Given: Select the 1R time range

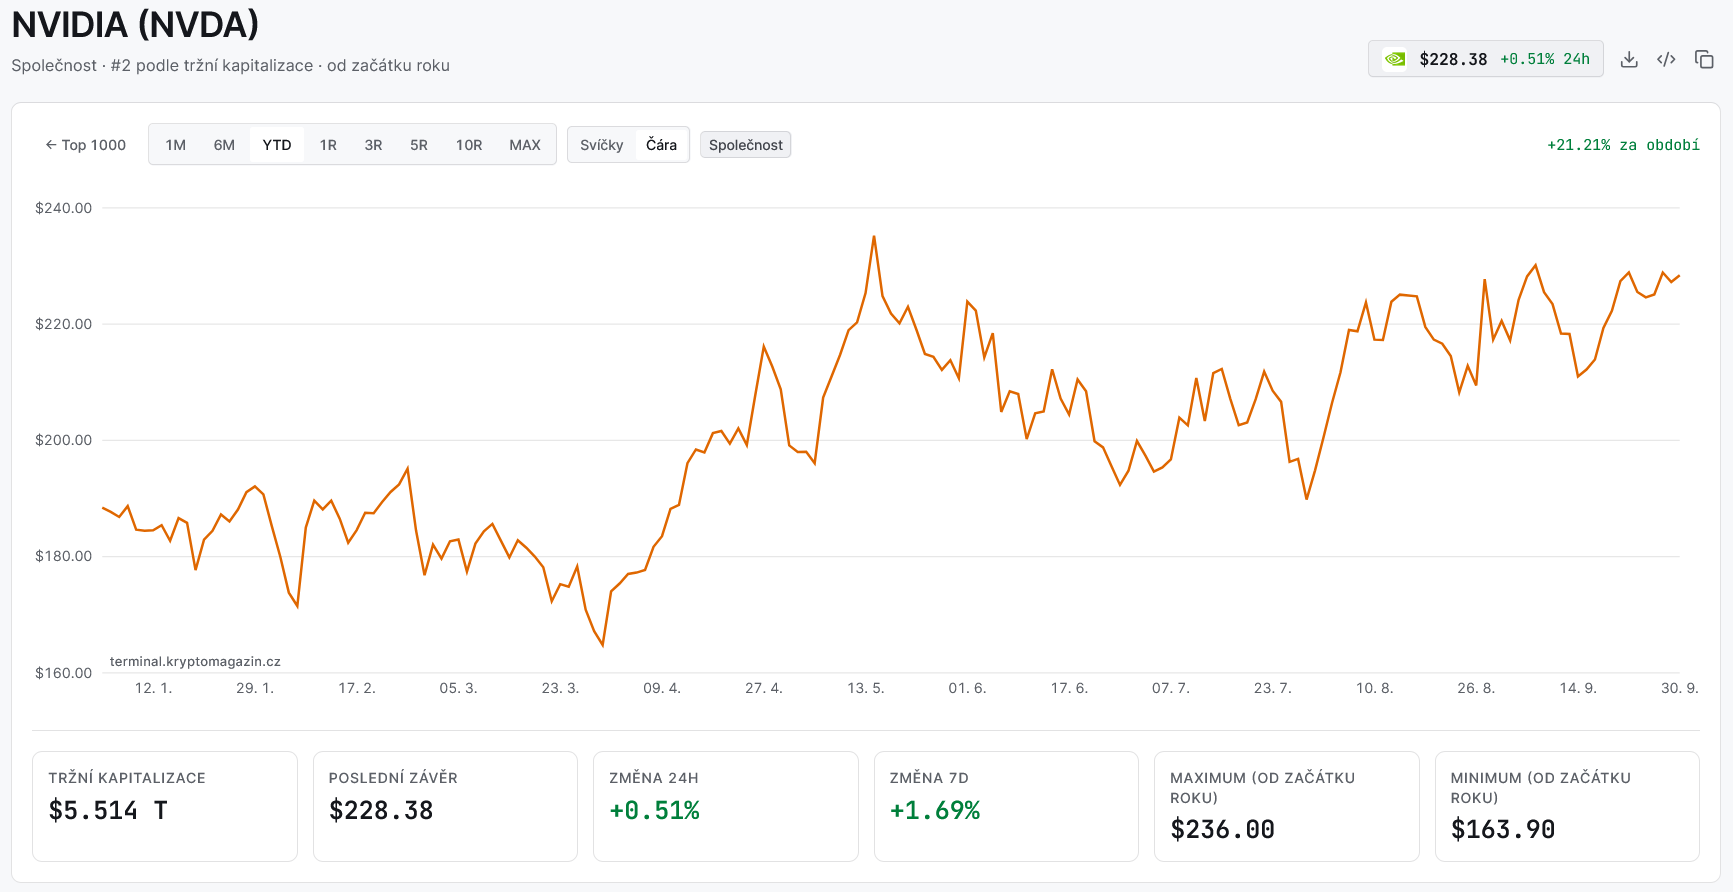Looking at the screenshot, I should [328, 145].
